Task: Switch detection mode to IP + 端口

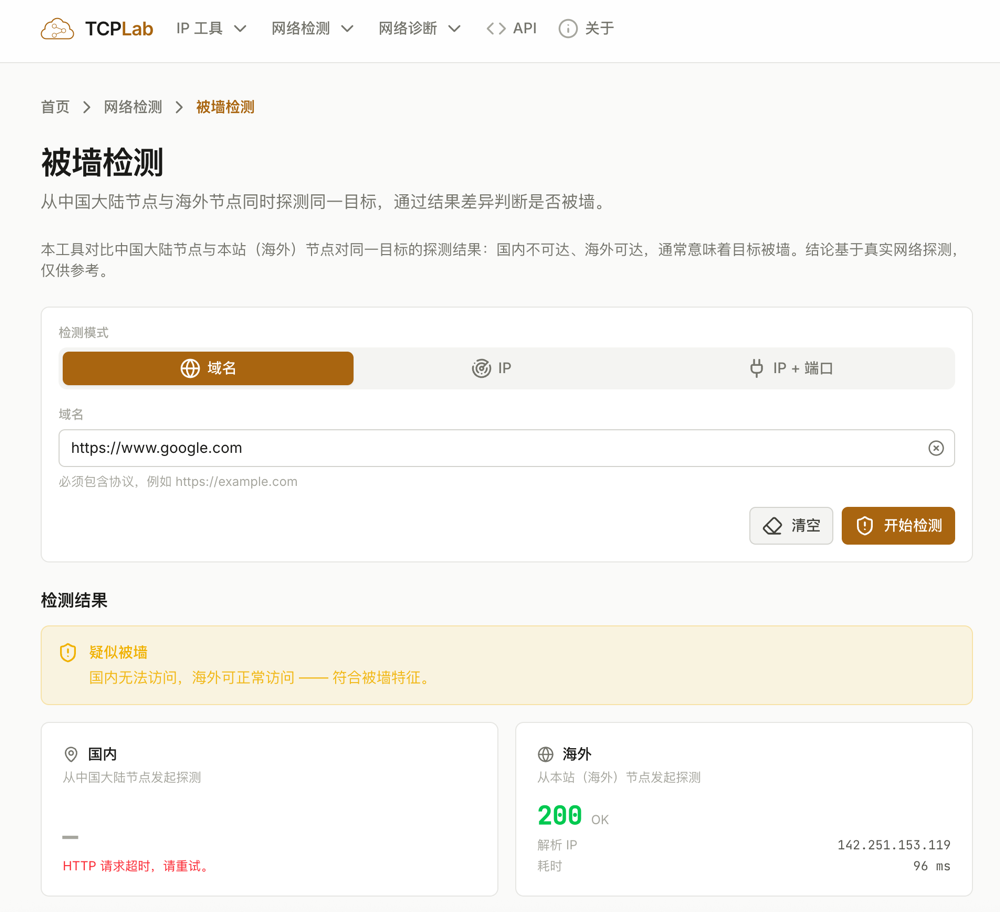Action: coord(791,368)
